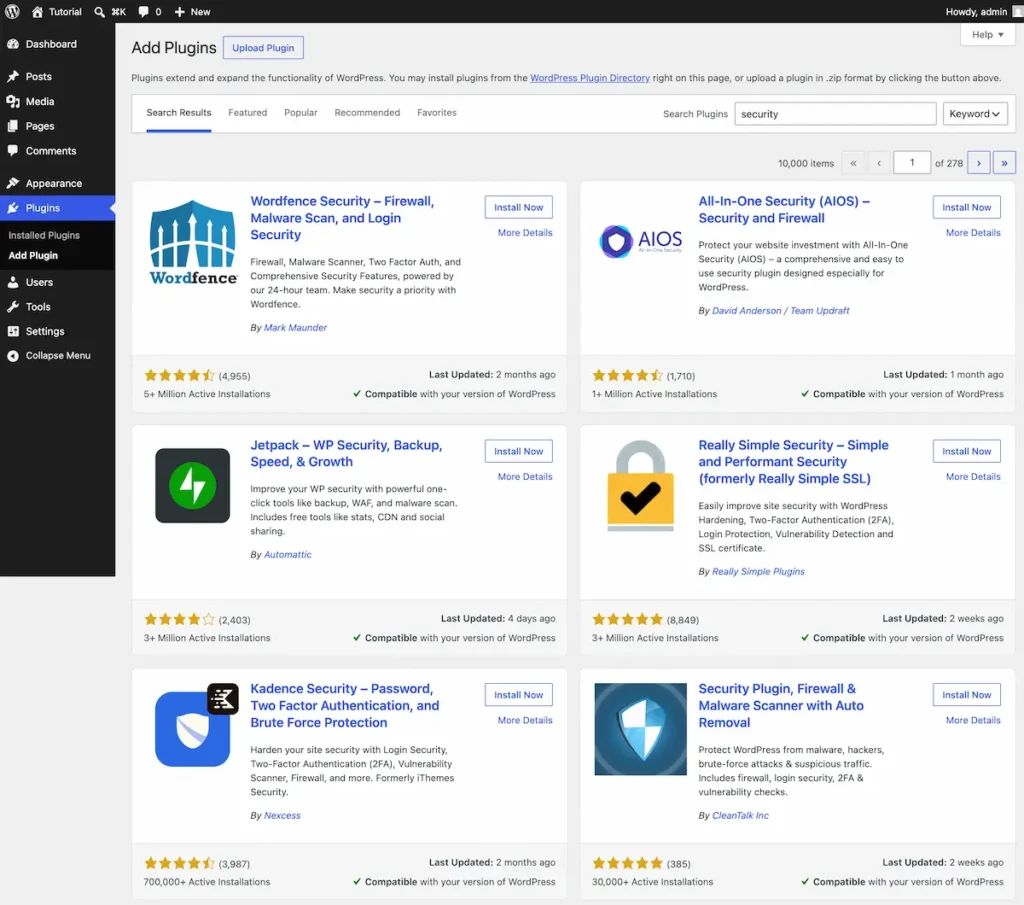Switch to the Search Results tab
1024x905 pixels.
179,112
